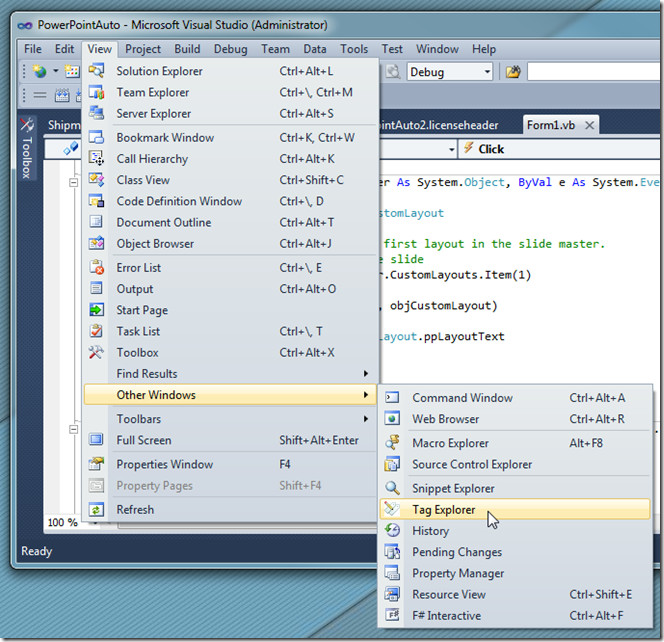This screenshot has height=642, width=664.
Task: Open the Edit menu
Action: coord(64,49)
